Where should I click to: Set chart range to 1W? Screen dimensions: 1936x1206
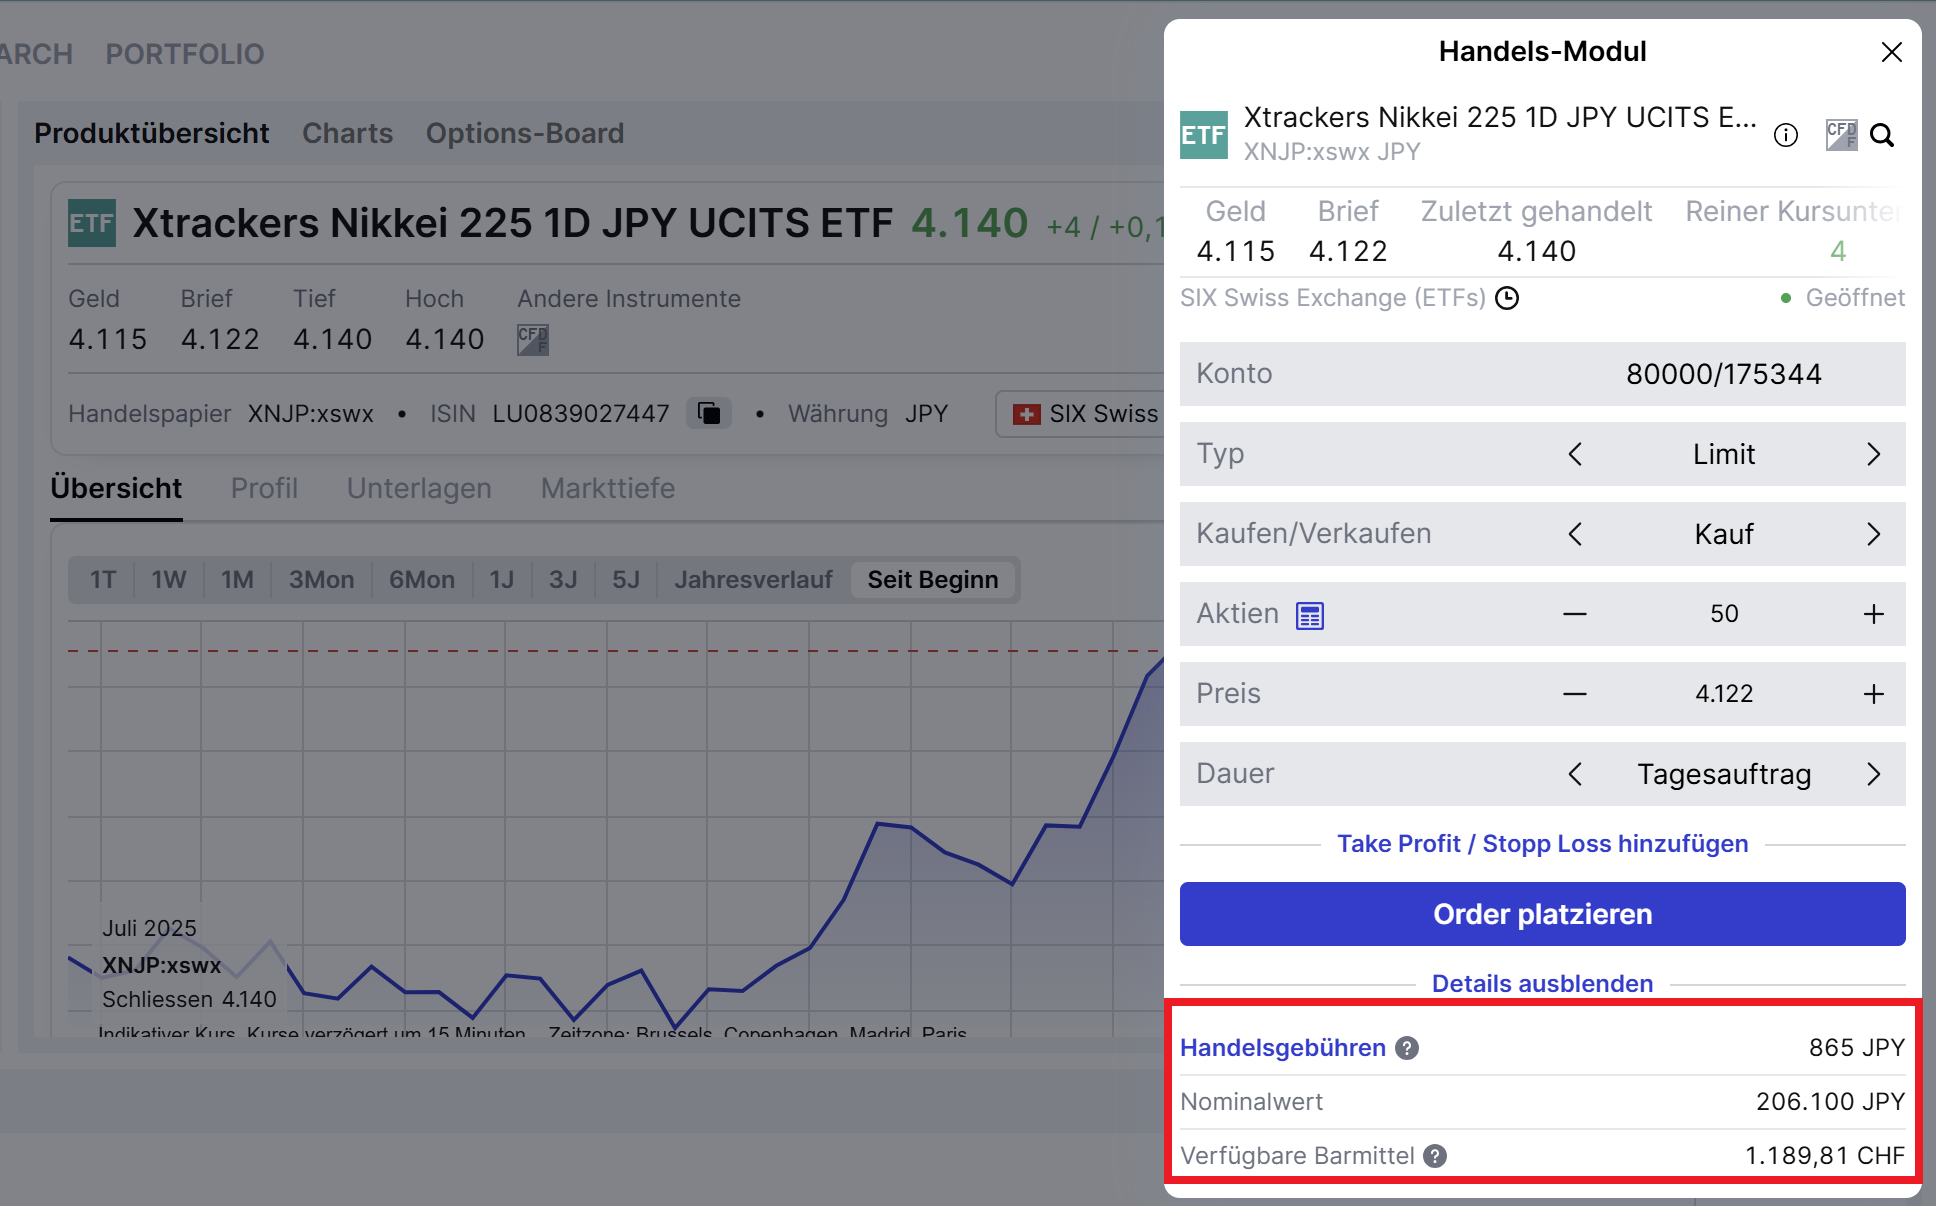pyautogui.click(x=169, y=580)
